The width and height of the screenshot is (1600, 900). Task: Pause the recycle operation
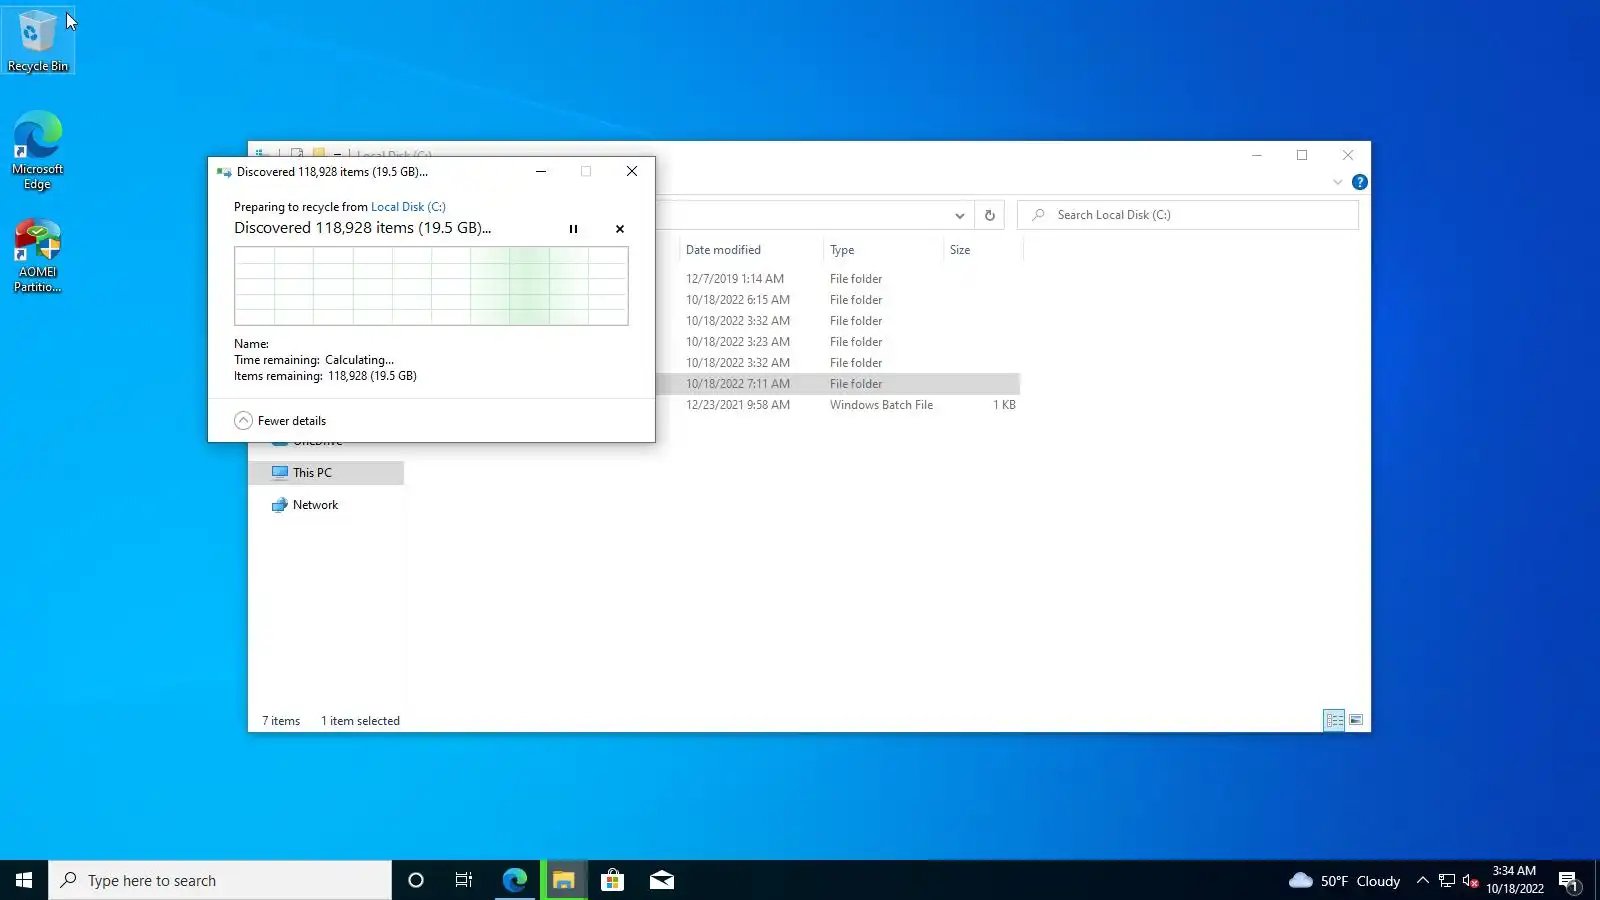[x=573, y=229]
